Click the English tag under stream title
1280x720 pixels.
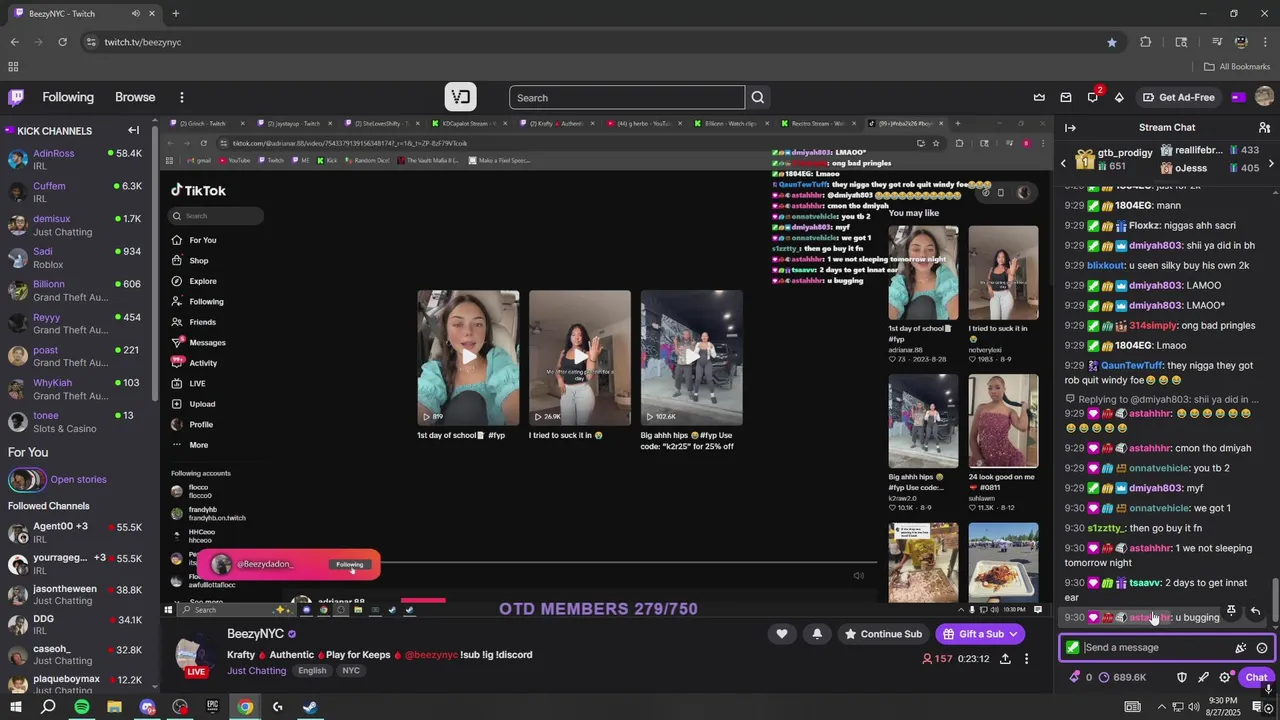click(312, 671)
